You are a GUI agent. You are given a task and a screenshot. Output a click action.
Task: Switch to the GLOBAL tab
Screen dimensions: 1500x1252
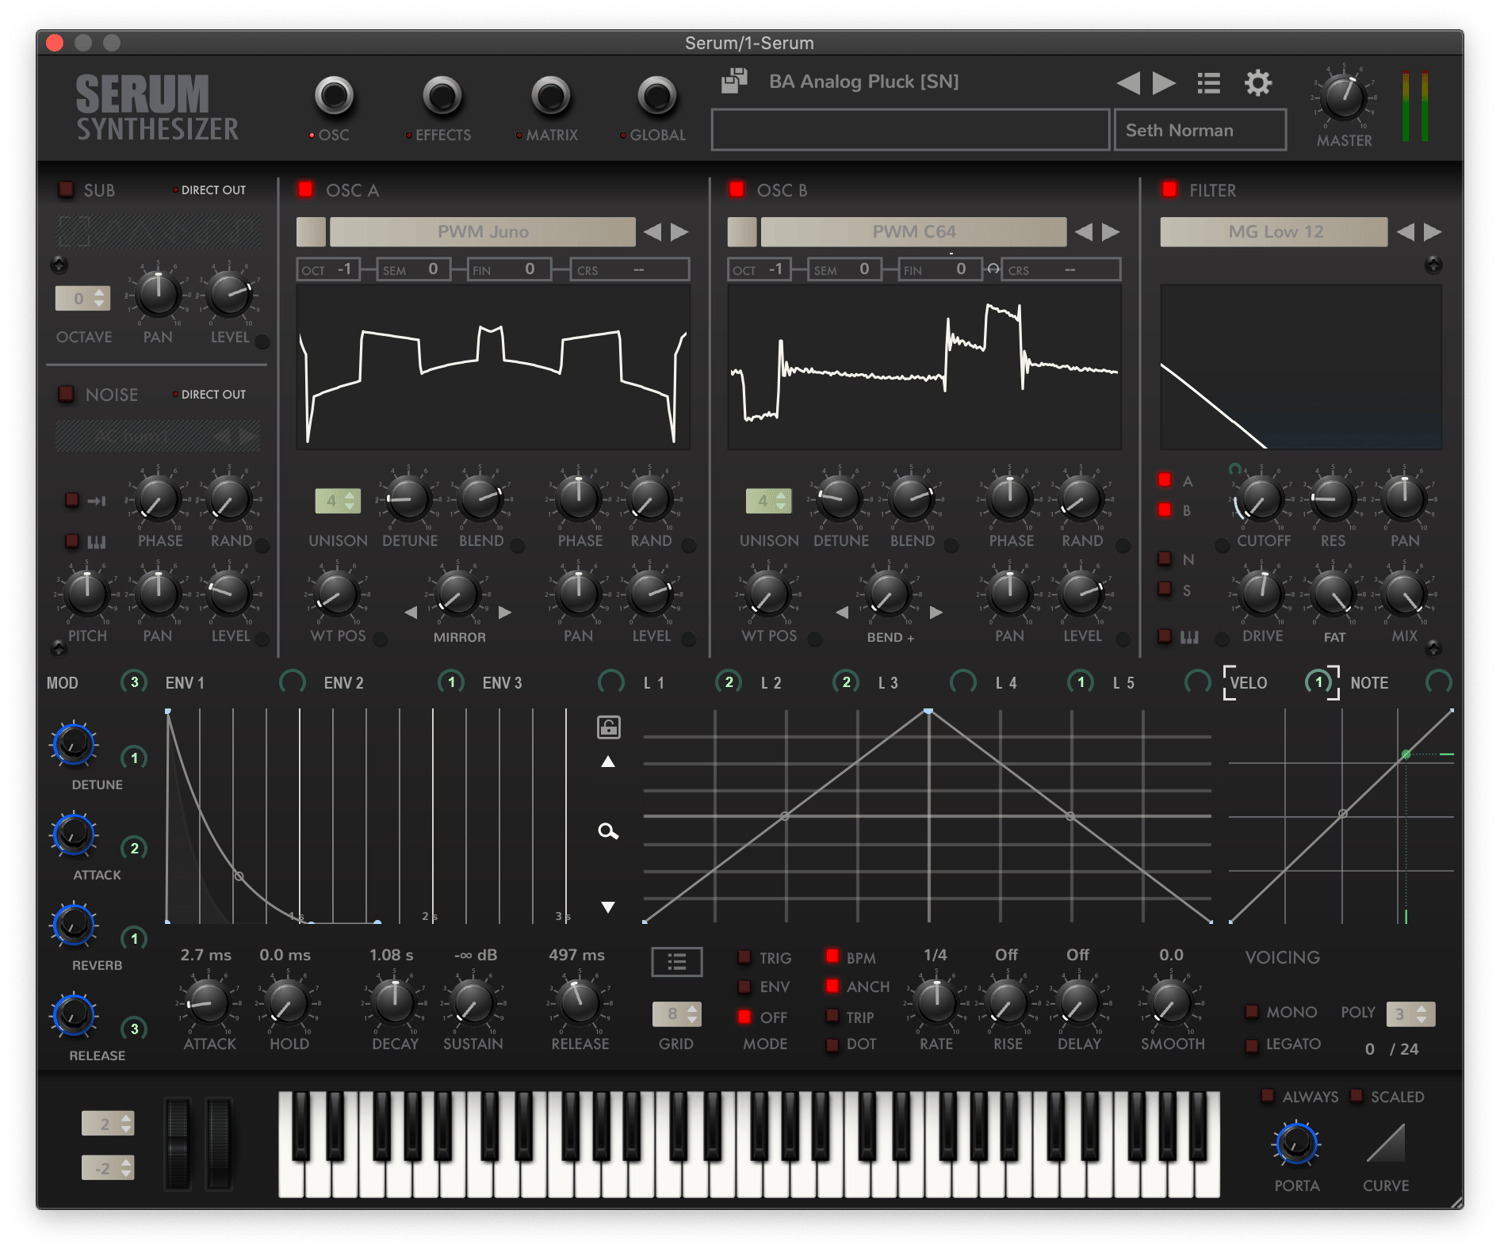(x=656, y=97)
